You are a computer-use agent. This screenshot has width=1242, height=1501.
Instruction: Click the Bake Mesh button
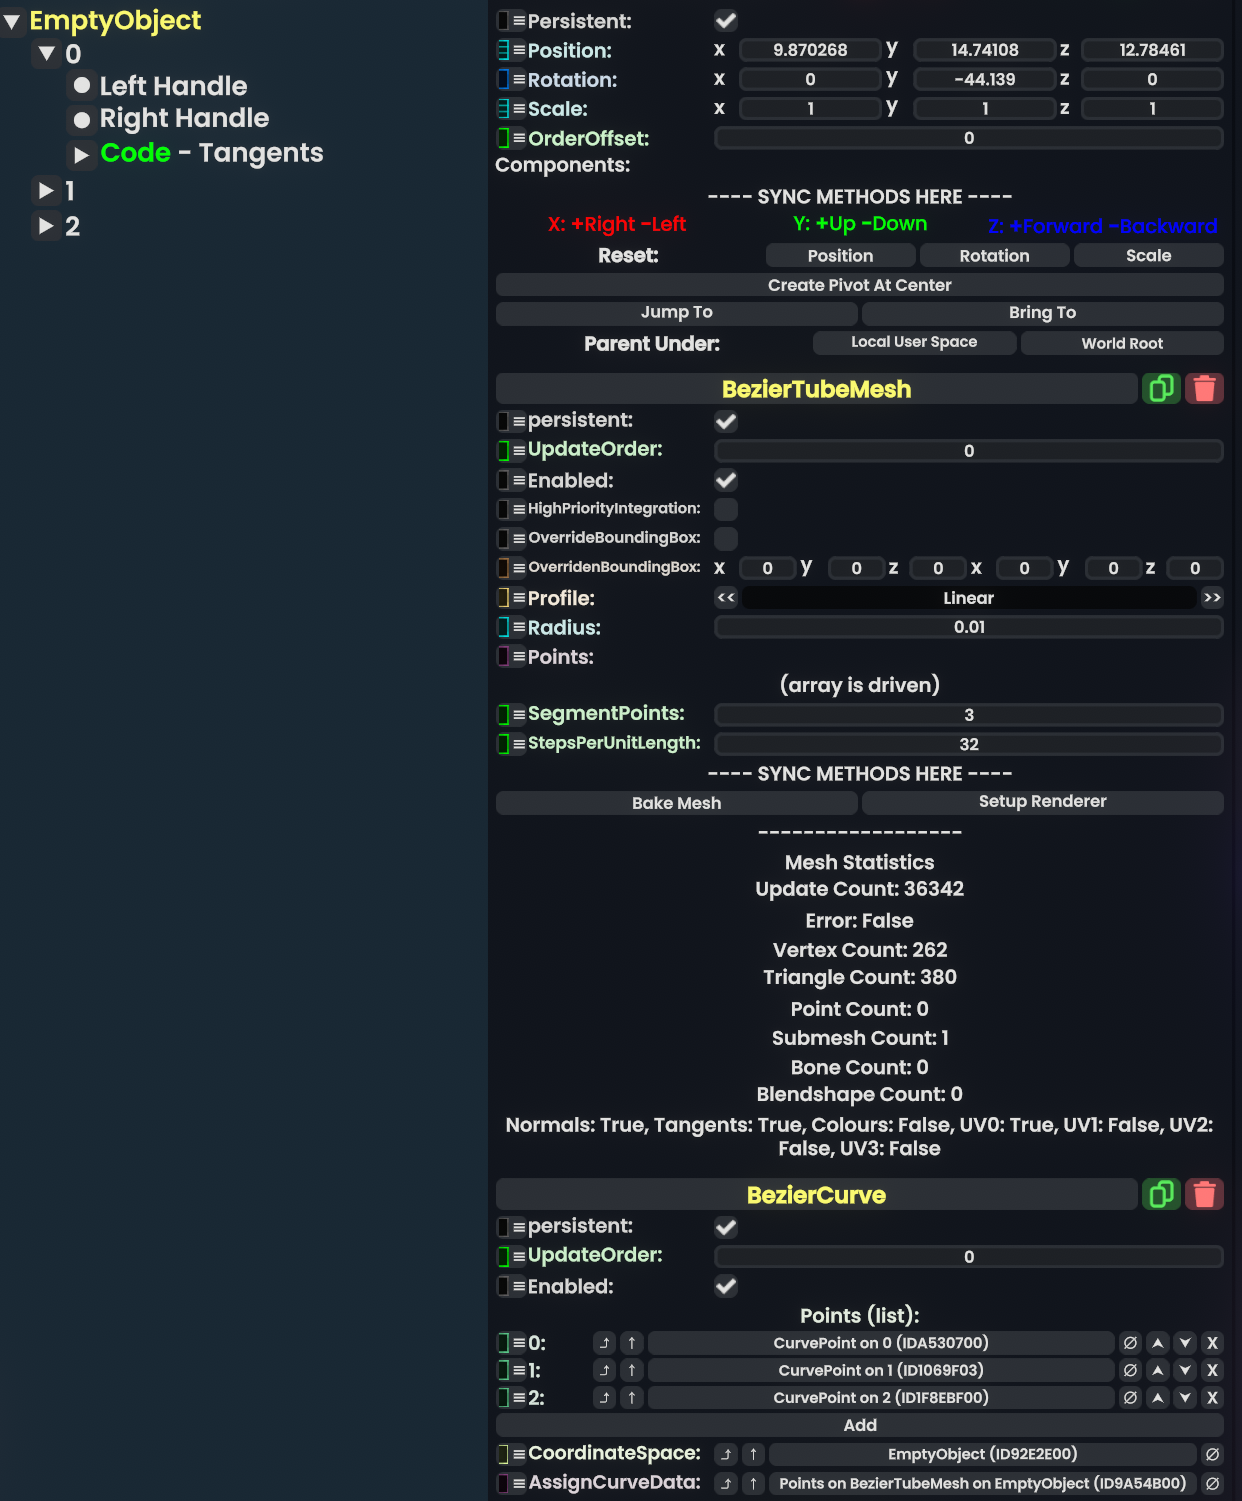point(676,803)
